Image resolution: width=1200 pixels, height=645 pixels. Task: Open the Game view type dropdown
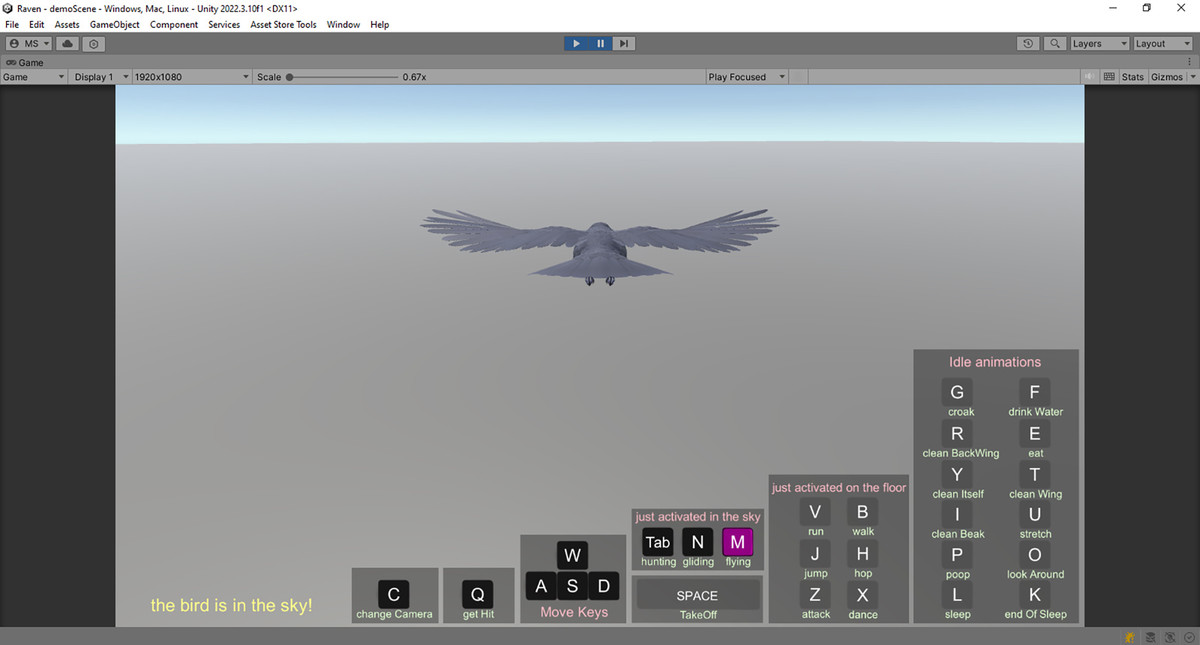click(34, 77)
